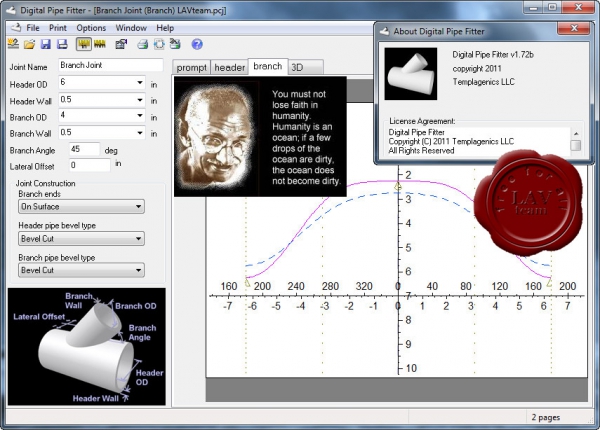
Task: Click the printer setup icon
Action: (175, 44)
